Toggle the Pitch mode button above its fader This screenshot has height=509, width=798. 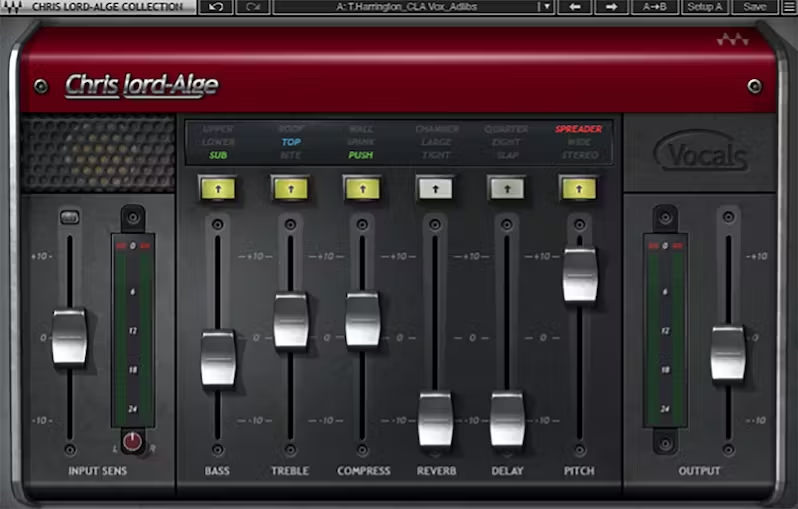point(579,189)
